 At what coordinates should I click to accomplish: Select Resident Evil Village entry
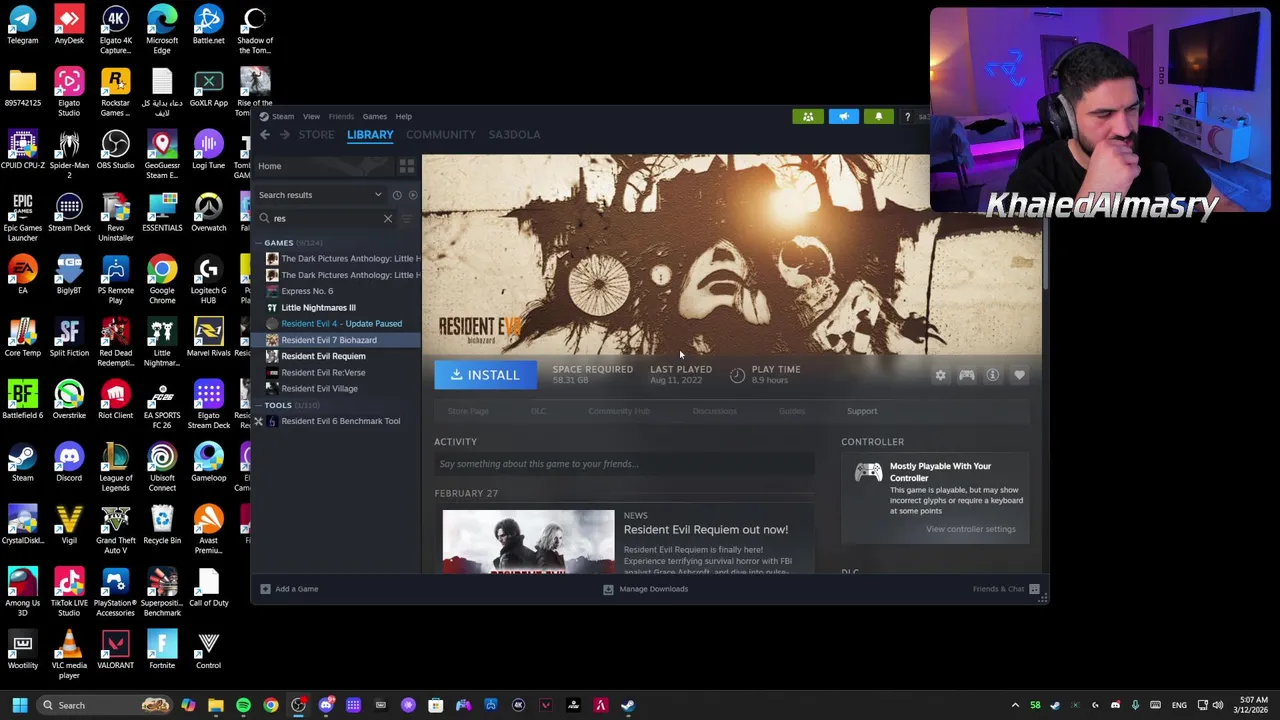pyautogui.click(x=319, y=389)
